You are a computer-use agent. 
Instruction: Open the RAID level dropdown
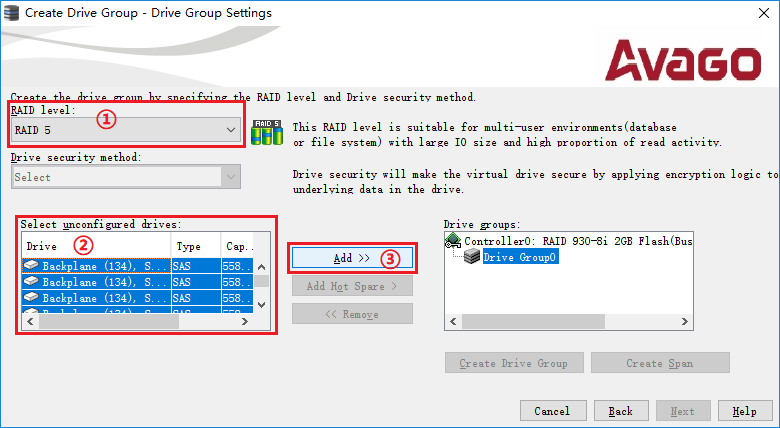point(231,130)
